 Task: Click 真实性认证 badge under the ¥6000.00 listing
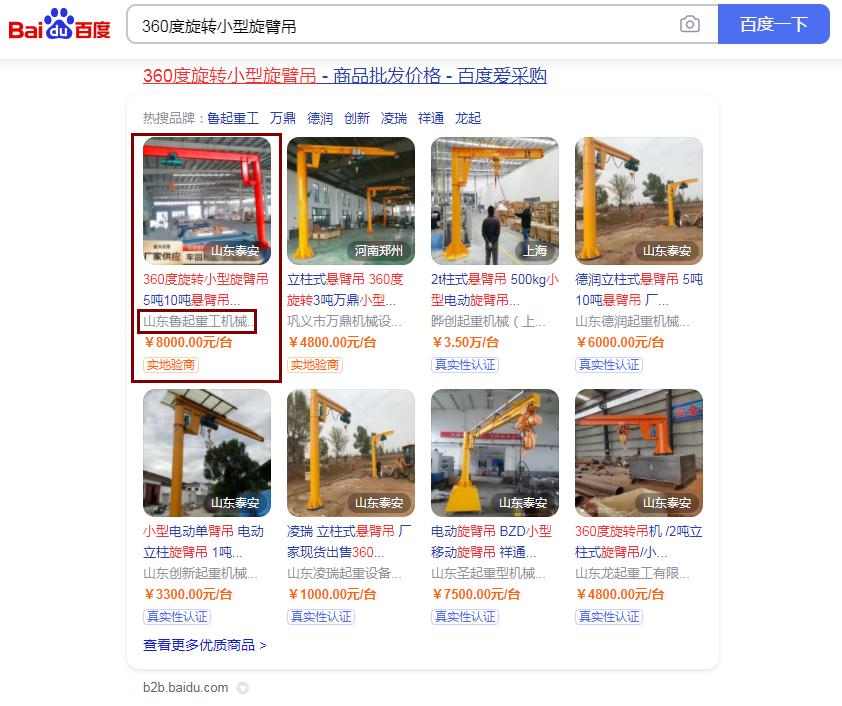tap(609, 365)
